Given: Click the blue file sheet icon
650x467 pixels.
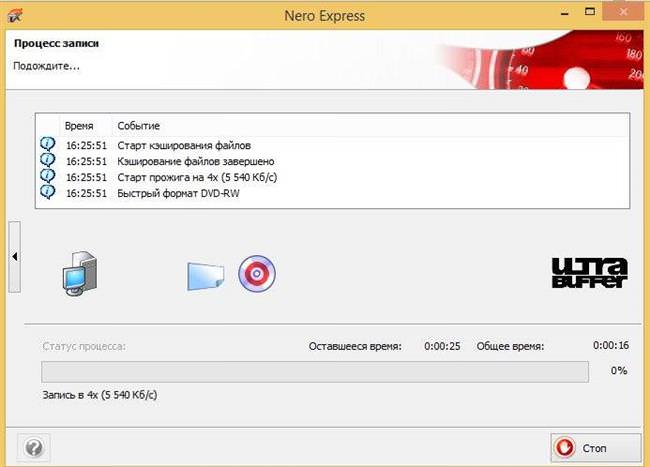Looking at the screenshot, I should pyautogui.click(x=206, y=276).
